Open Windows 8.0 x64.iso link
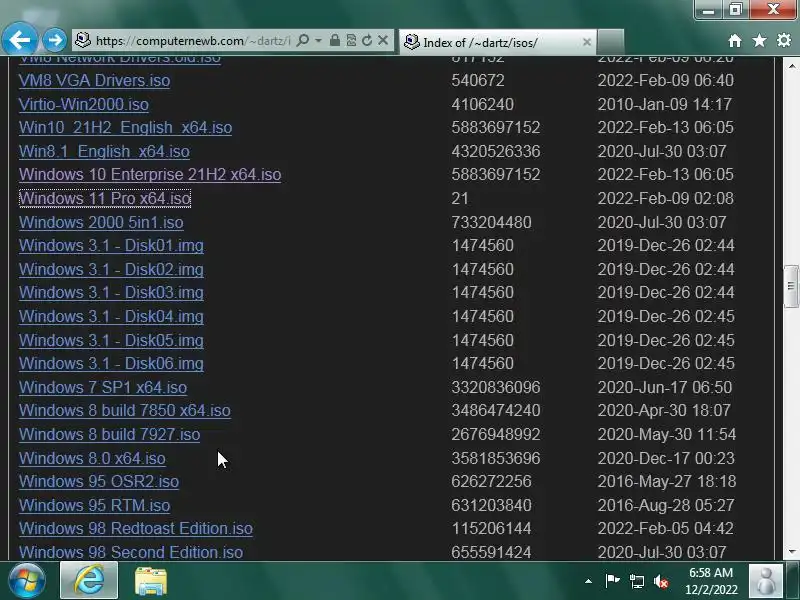Image resolution: width=800 pixels, height=600 pixels. [x=92, y=458]
